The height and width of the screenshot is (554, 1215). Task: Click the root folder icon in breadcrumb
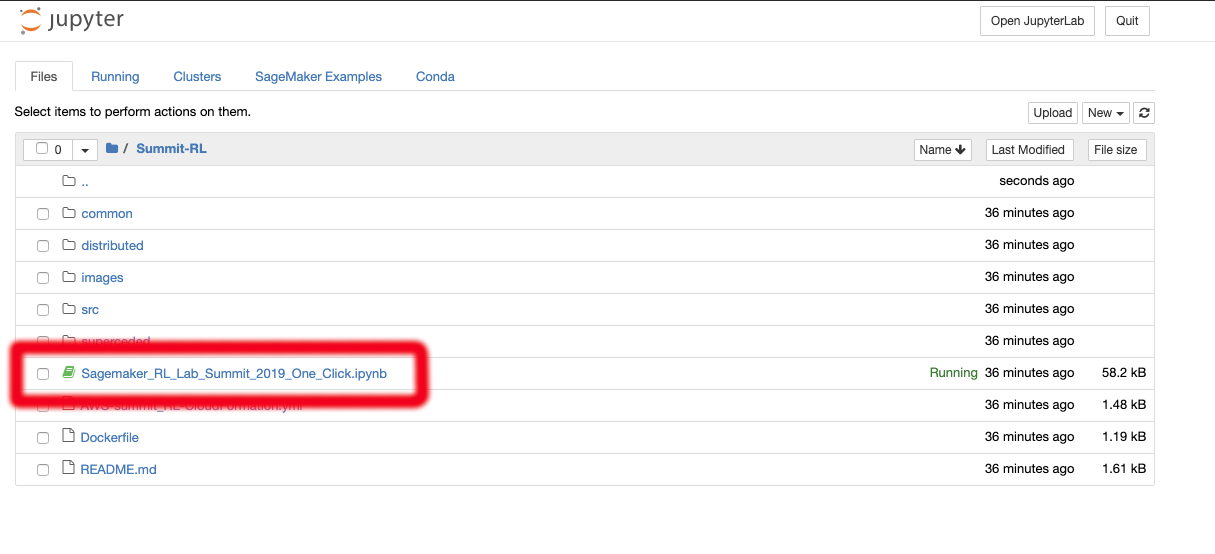[x=112, y=149]
